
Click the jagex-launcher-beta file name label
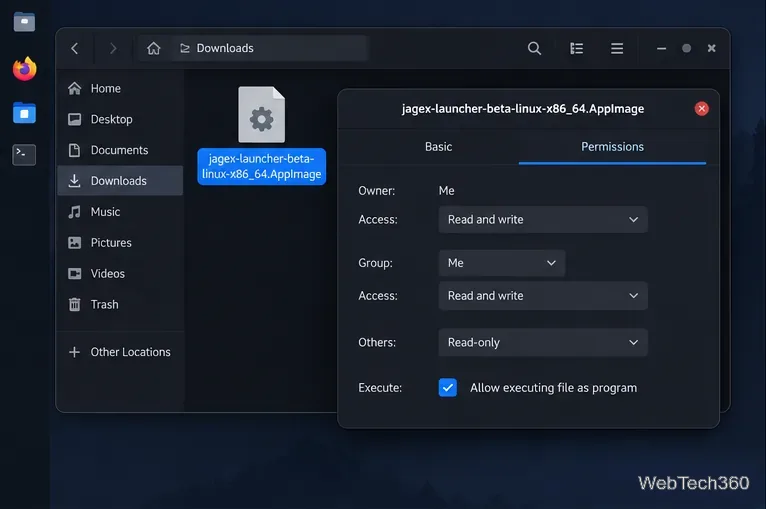point(261,166)
